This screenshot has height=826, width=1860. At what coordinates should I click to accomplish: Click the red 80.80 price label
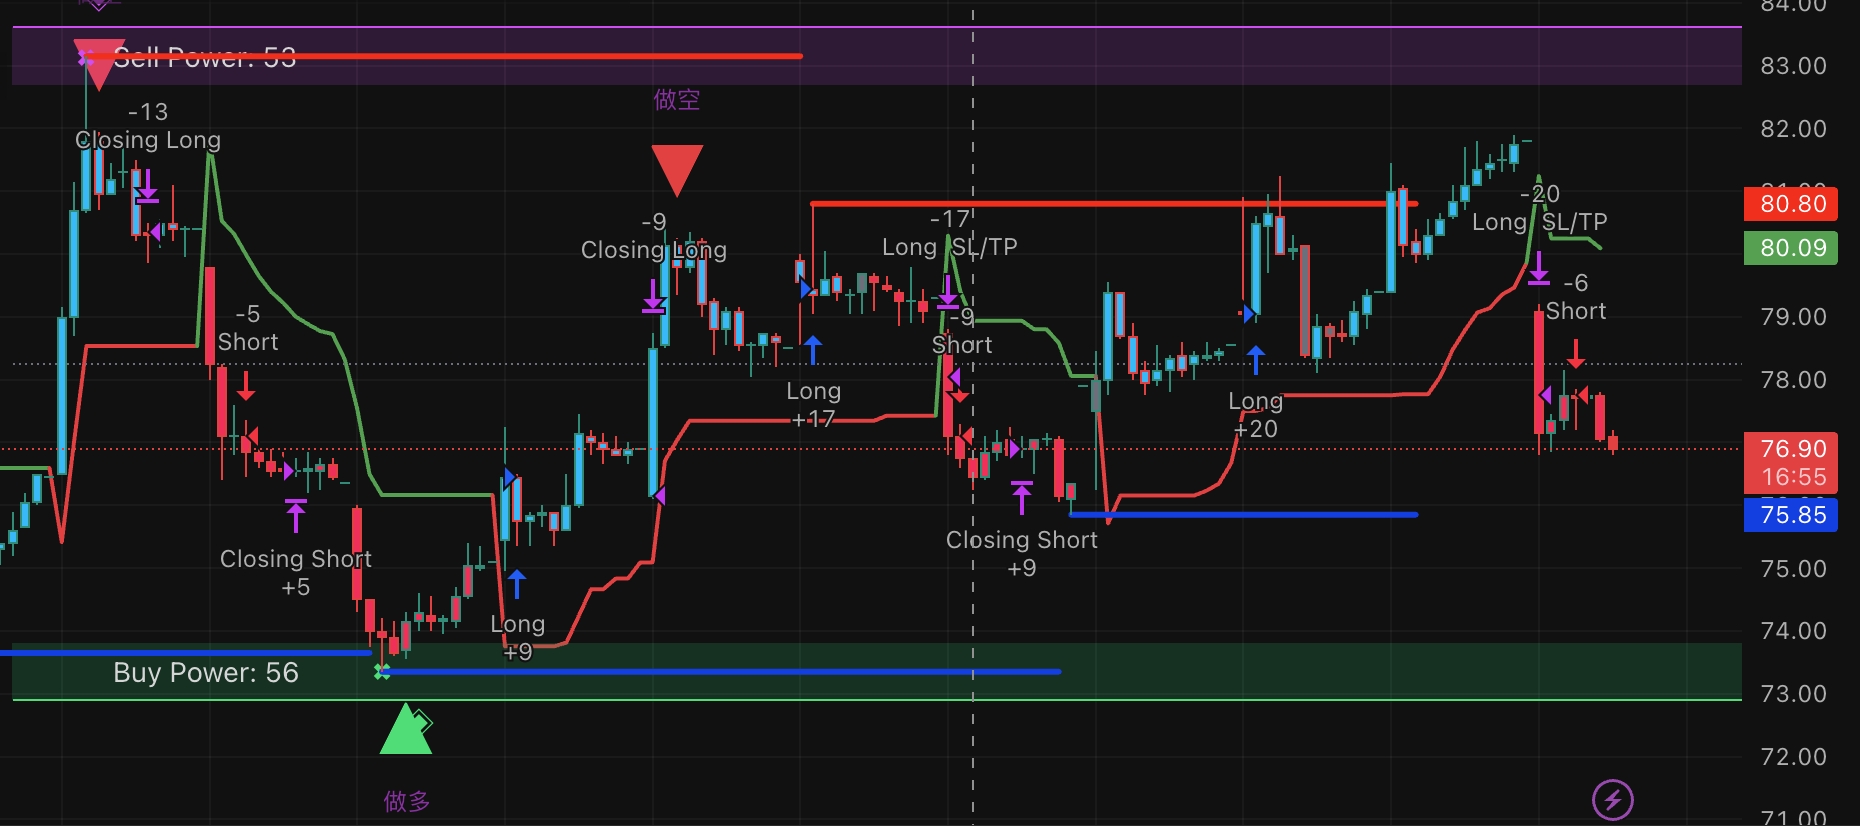click(1791, 204)
